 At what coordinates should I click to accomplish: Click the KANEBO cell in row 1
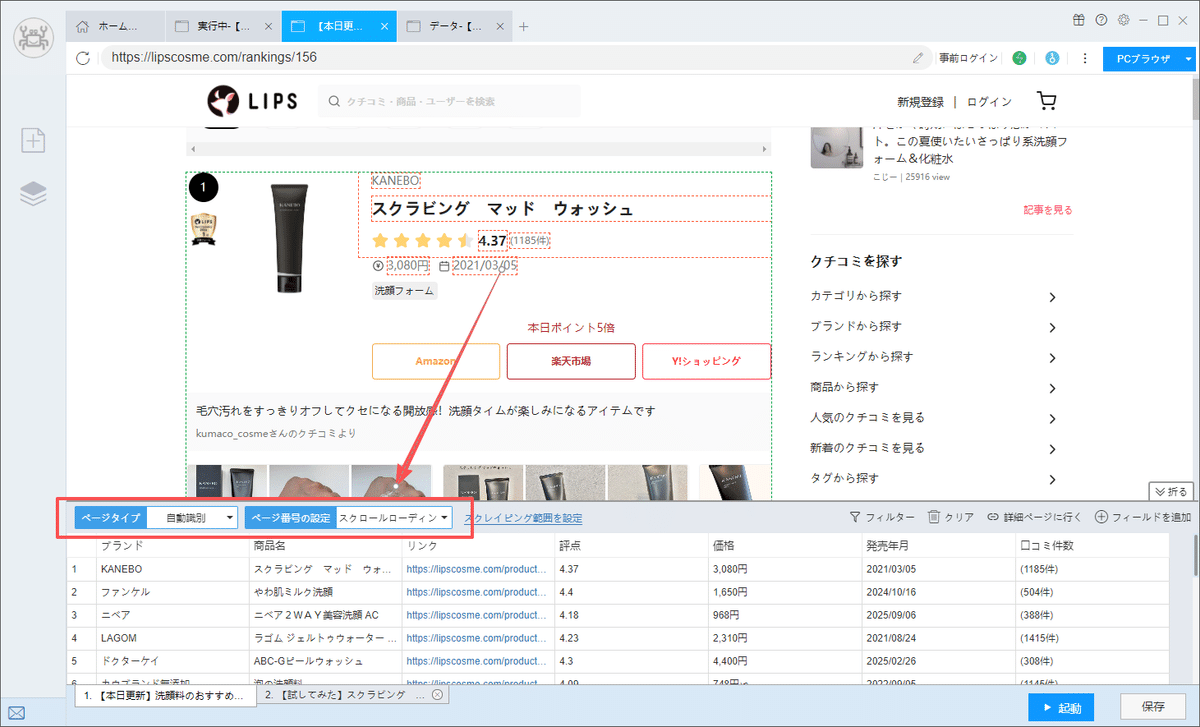(172, 569)
